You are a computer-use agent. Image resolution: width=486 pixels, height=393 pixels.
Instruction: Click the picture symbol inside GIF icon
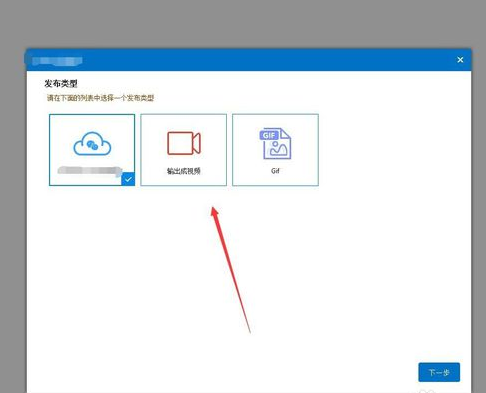(279, 149)
